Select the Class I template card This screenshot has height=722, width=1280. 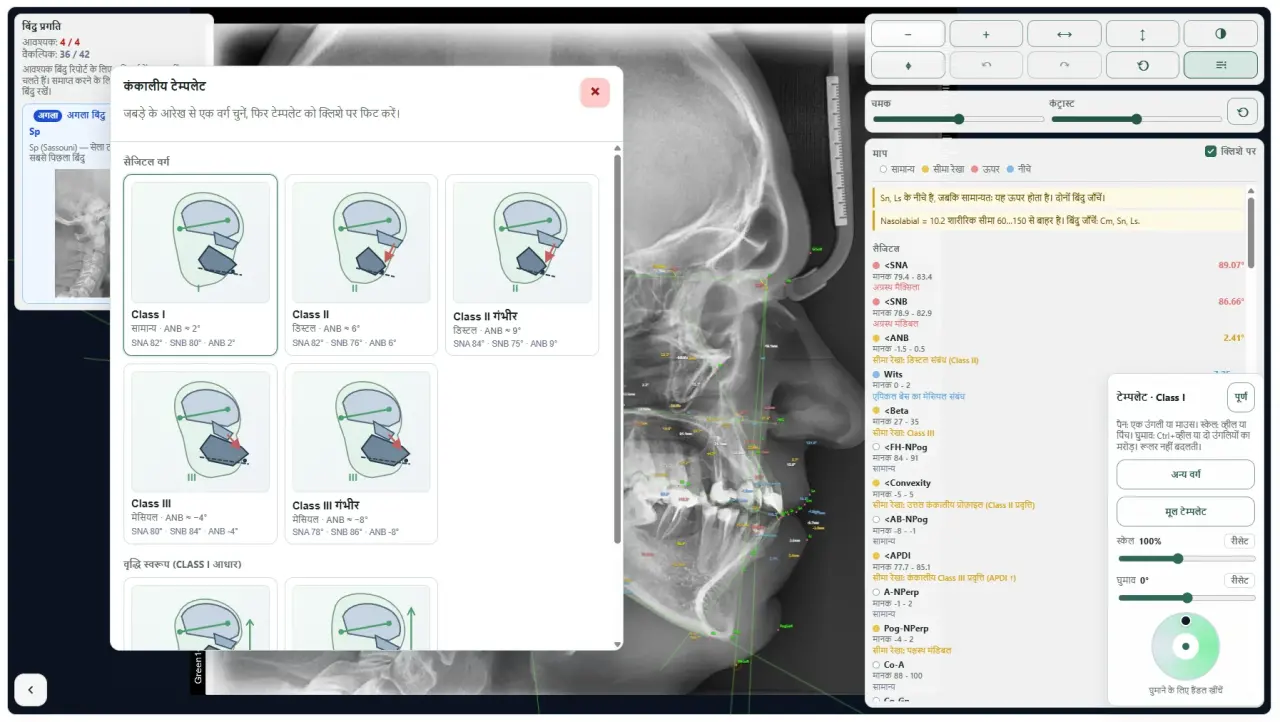(200, 265)
